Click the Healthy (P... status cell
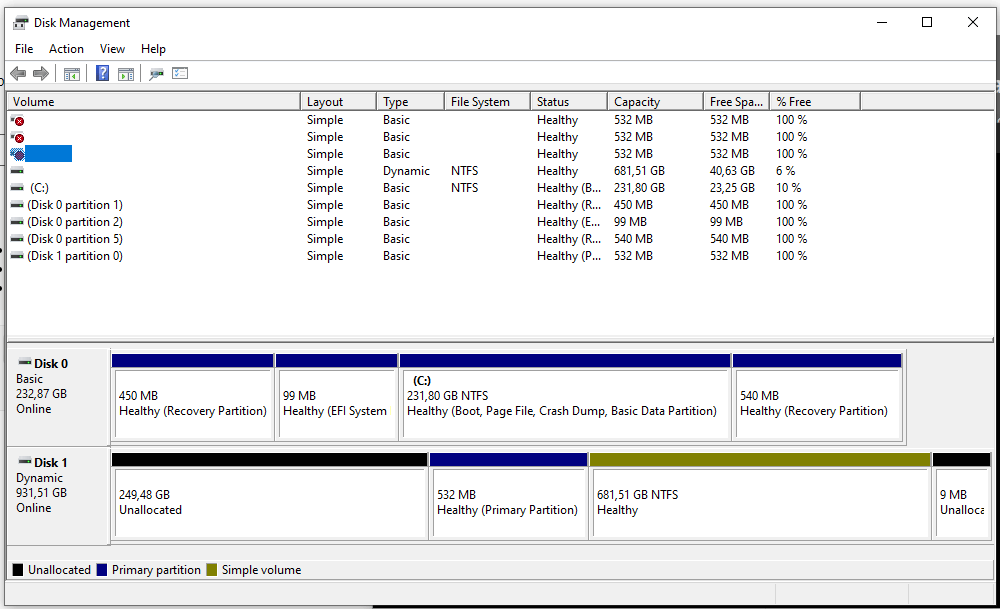1000x609 pixels. tap(569, 256)
